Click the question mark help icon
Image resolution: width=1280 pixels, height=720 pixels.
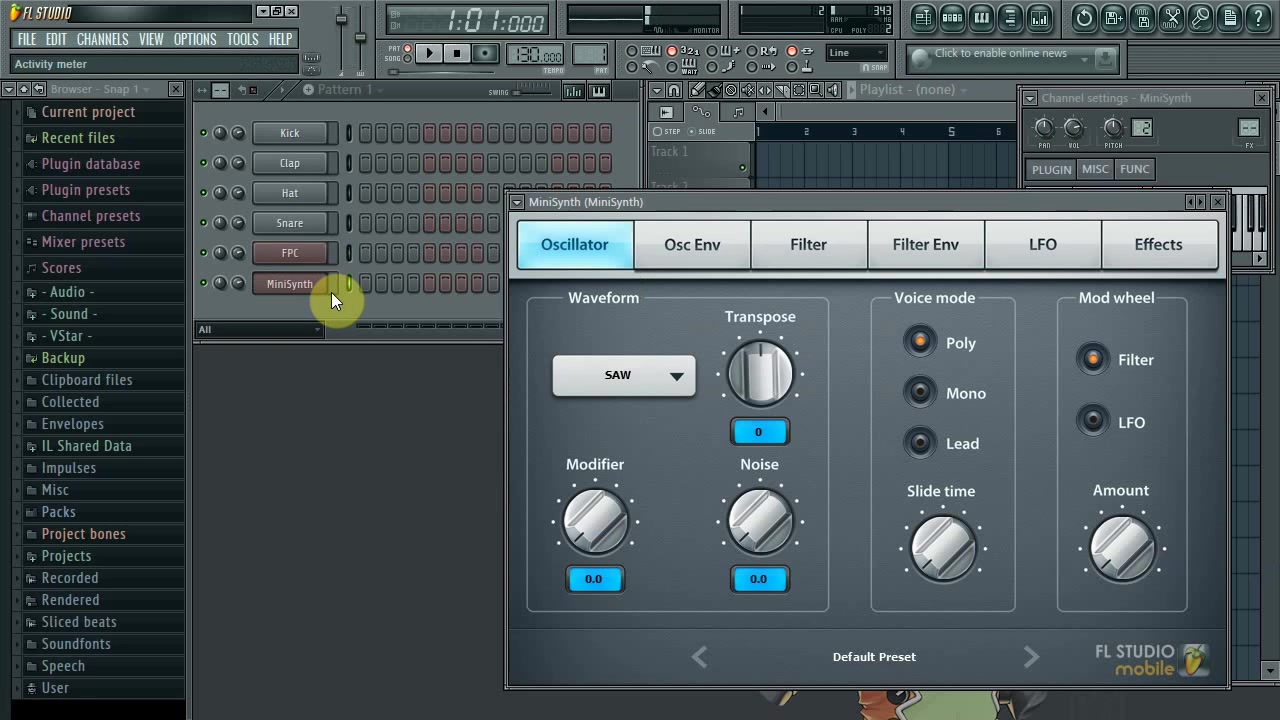click(x=1258, y=18)
